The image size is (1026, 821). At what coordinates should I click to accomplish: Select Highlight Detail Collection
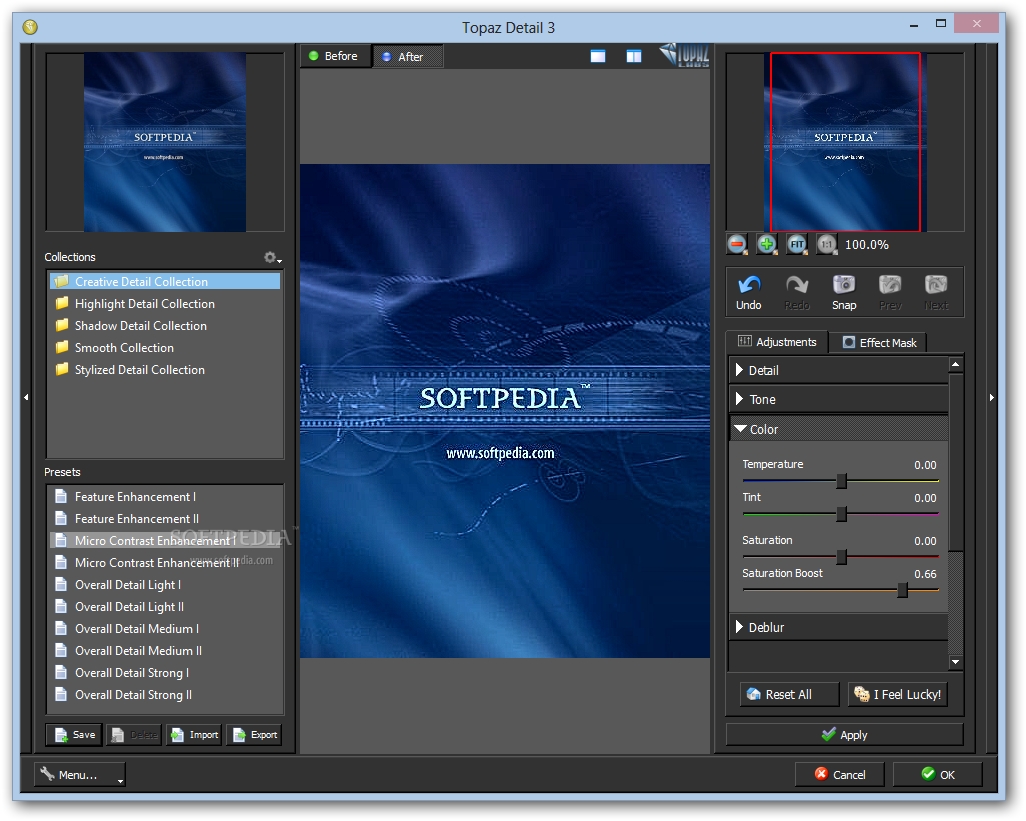point(165,304)
